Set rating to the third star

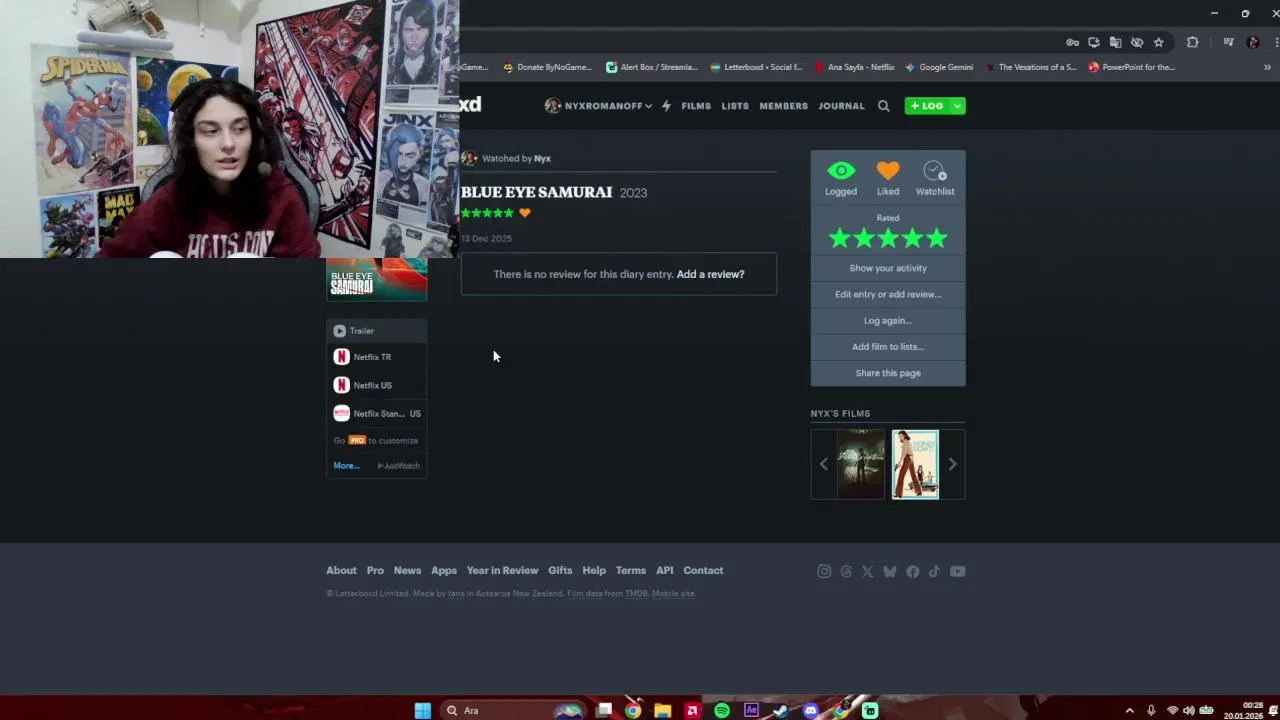click(888, 238)
